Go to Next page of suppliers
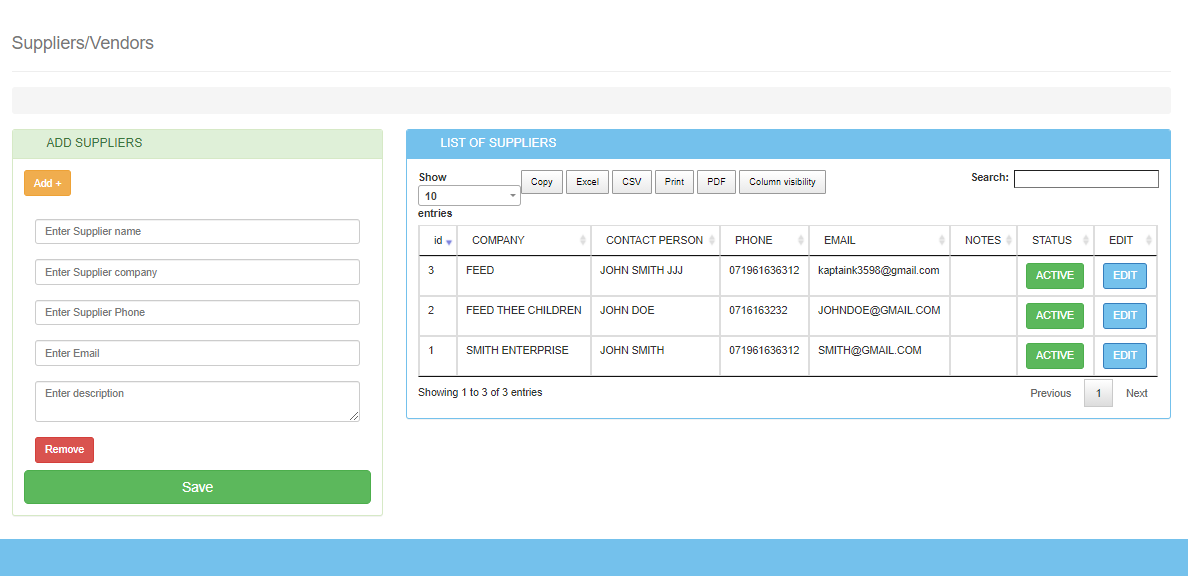This screenshot has width=1188, height=576. 1136,393
